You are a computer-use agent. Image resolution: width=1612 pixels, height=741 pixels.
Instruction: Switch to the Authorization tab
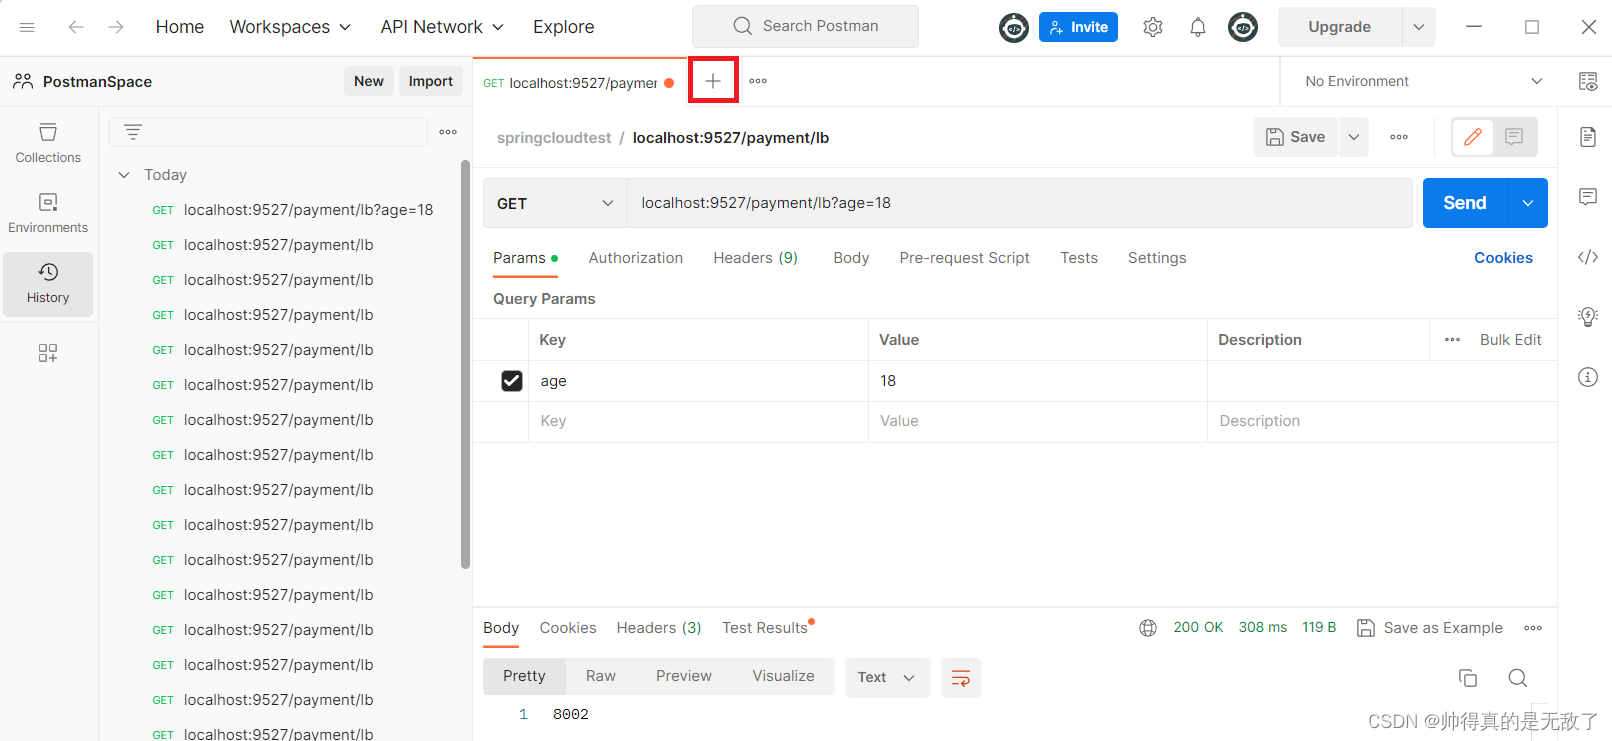636,258
